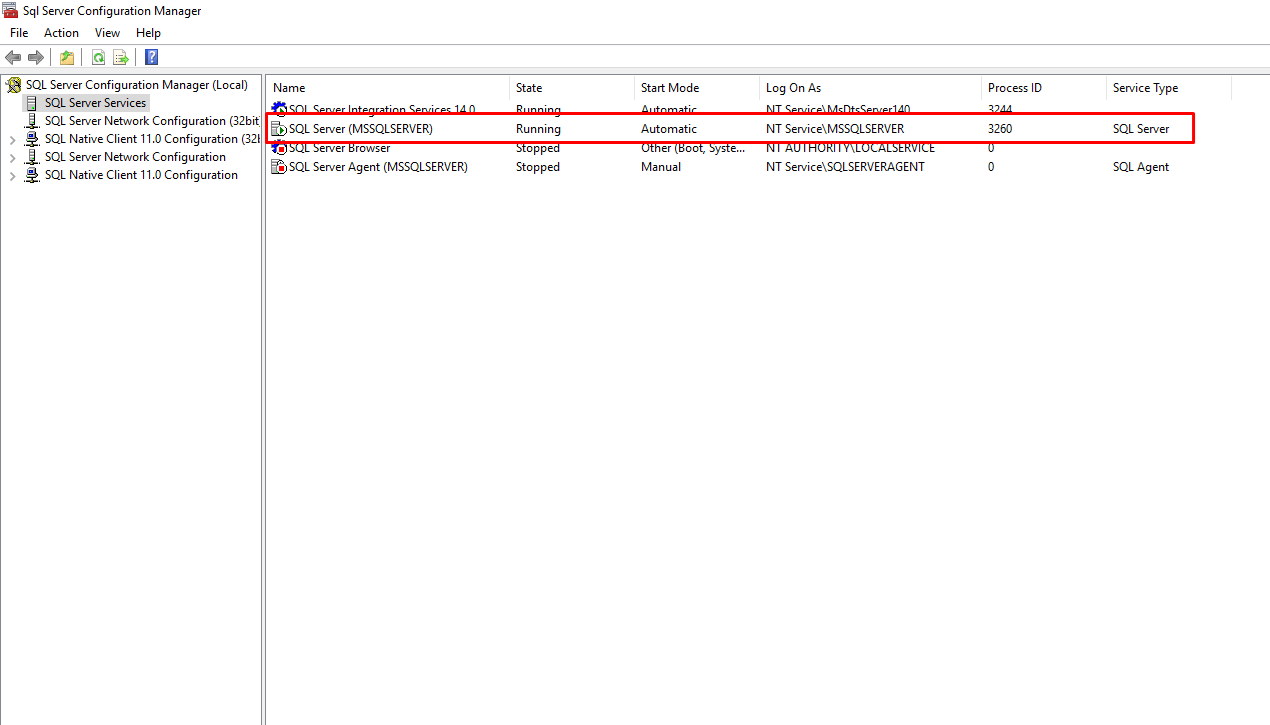Expand SQL Native Client 11.0 Configuration (32bit) node

click(12, 140)
